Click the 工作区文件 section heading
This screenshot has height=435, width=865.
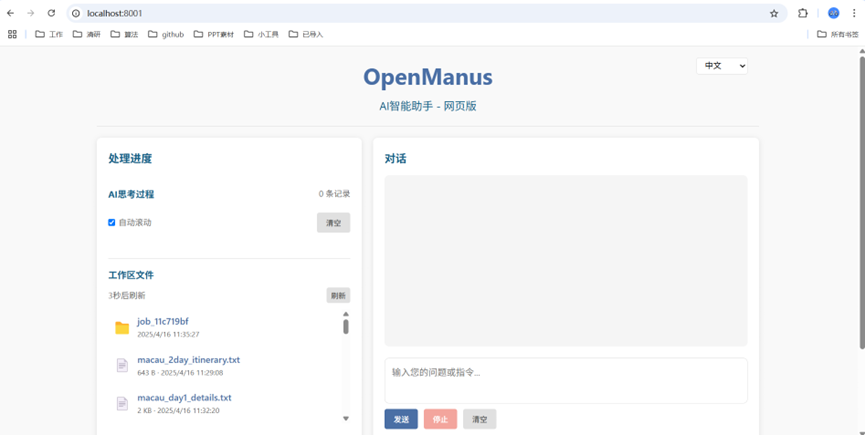(131, 275)
